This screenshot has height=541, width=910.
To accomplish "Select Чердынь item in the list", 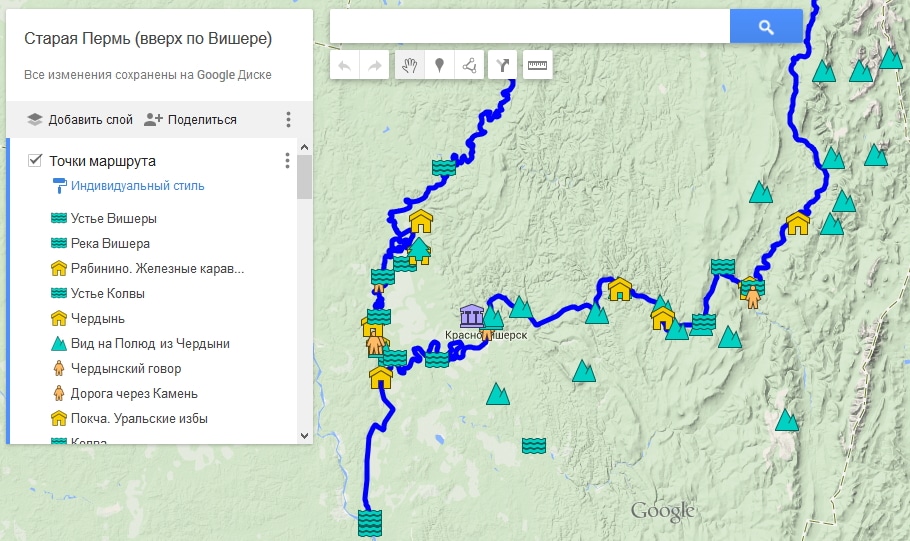I will point(97,318).
